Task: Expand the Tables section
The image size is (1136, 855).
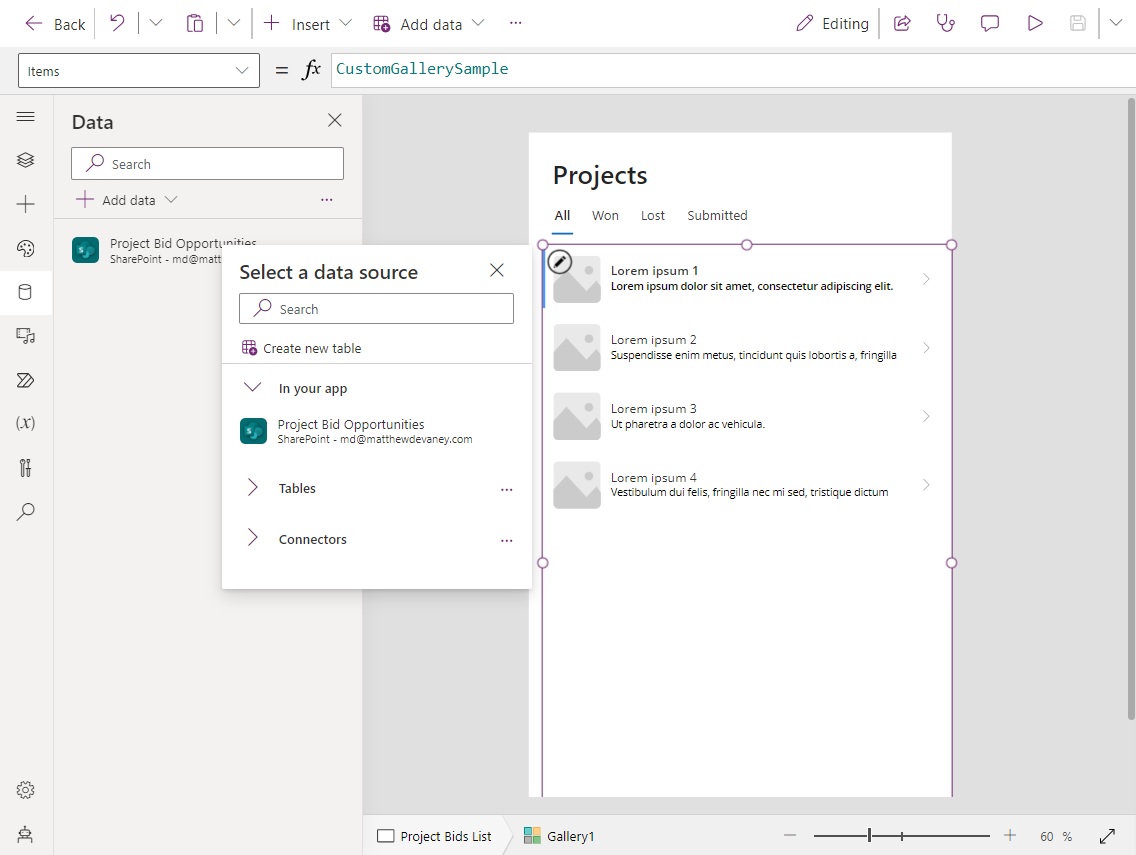Action: tap(252, 488)
